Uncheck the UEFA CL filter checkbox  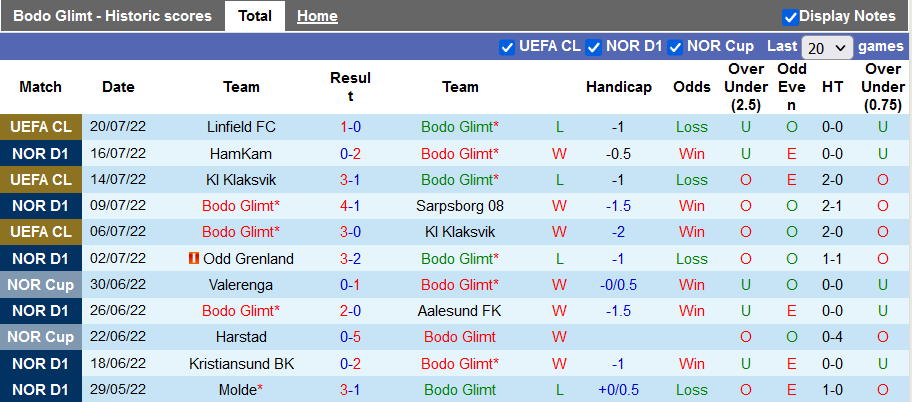[506, 47]
